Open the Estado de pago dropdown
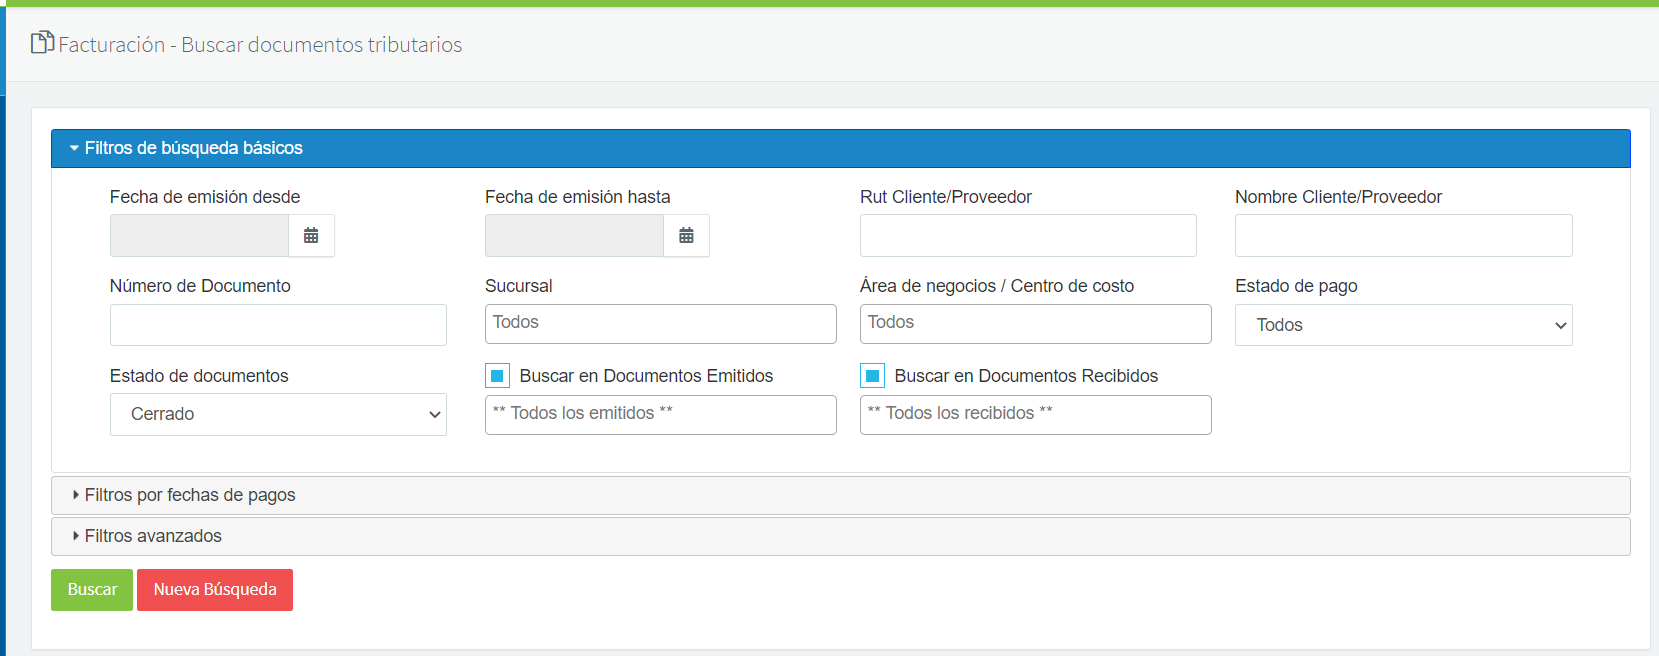This screenshot has height=656, width=1659. click(x=1403, y=325)
